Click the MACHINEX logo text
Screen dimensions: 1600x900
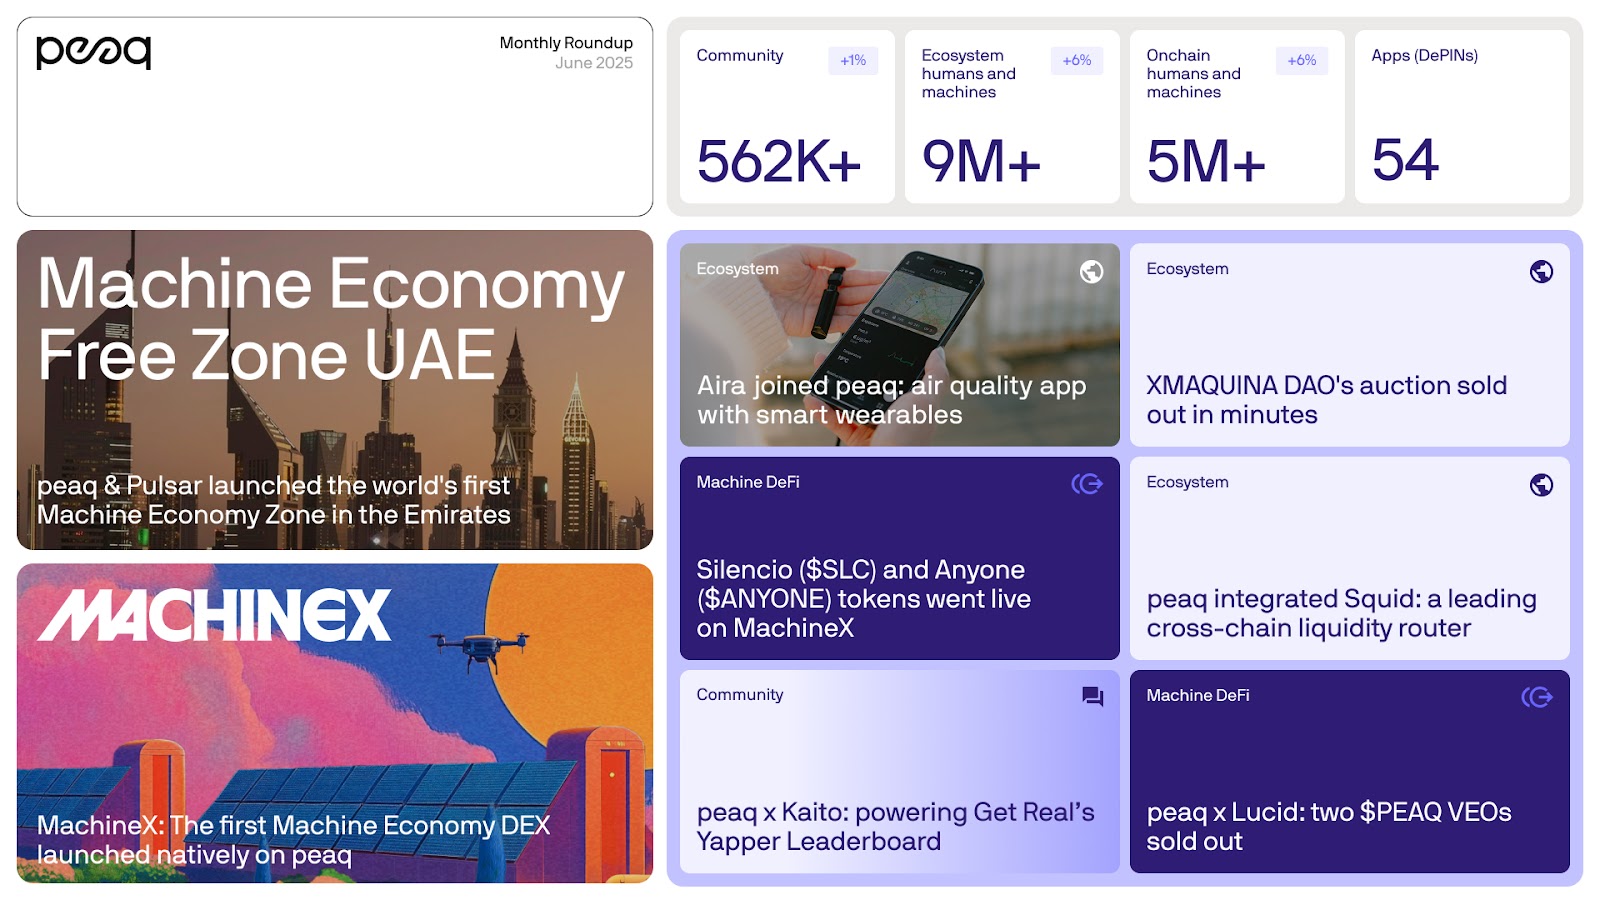pyautogui.click(x=214, y=615)
